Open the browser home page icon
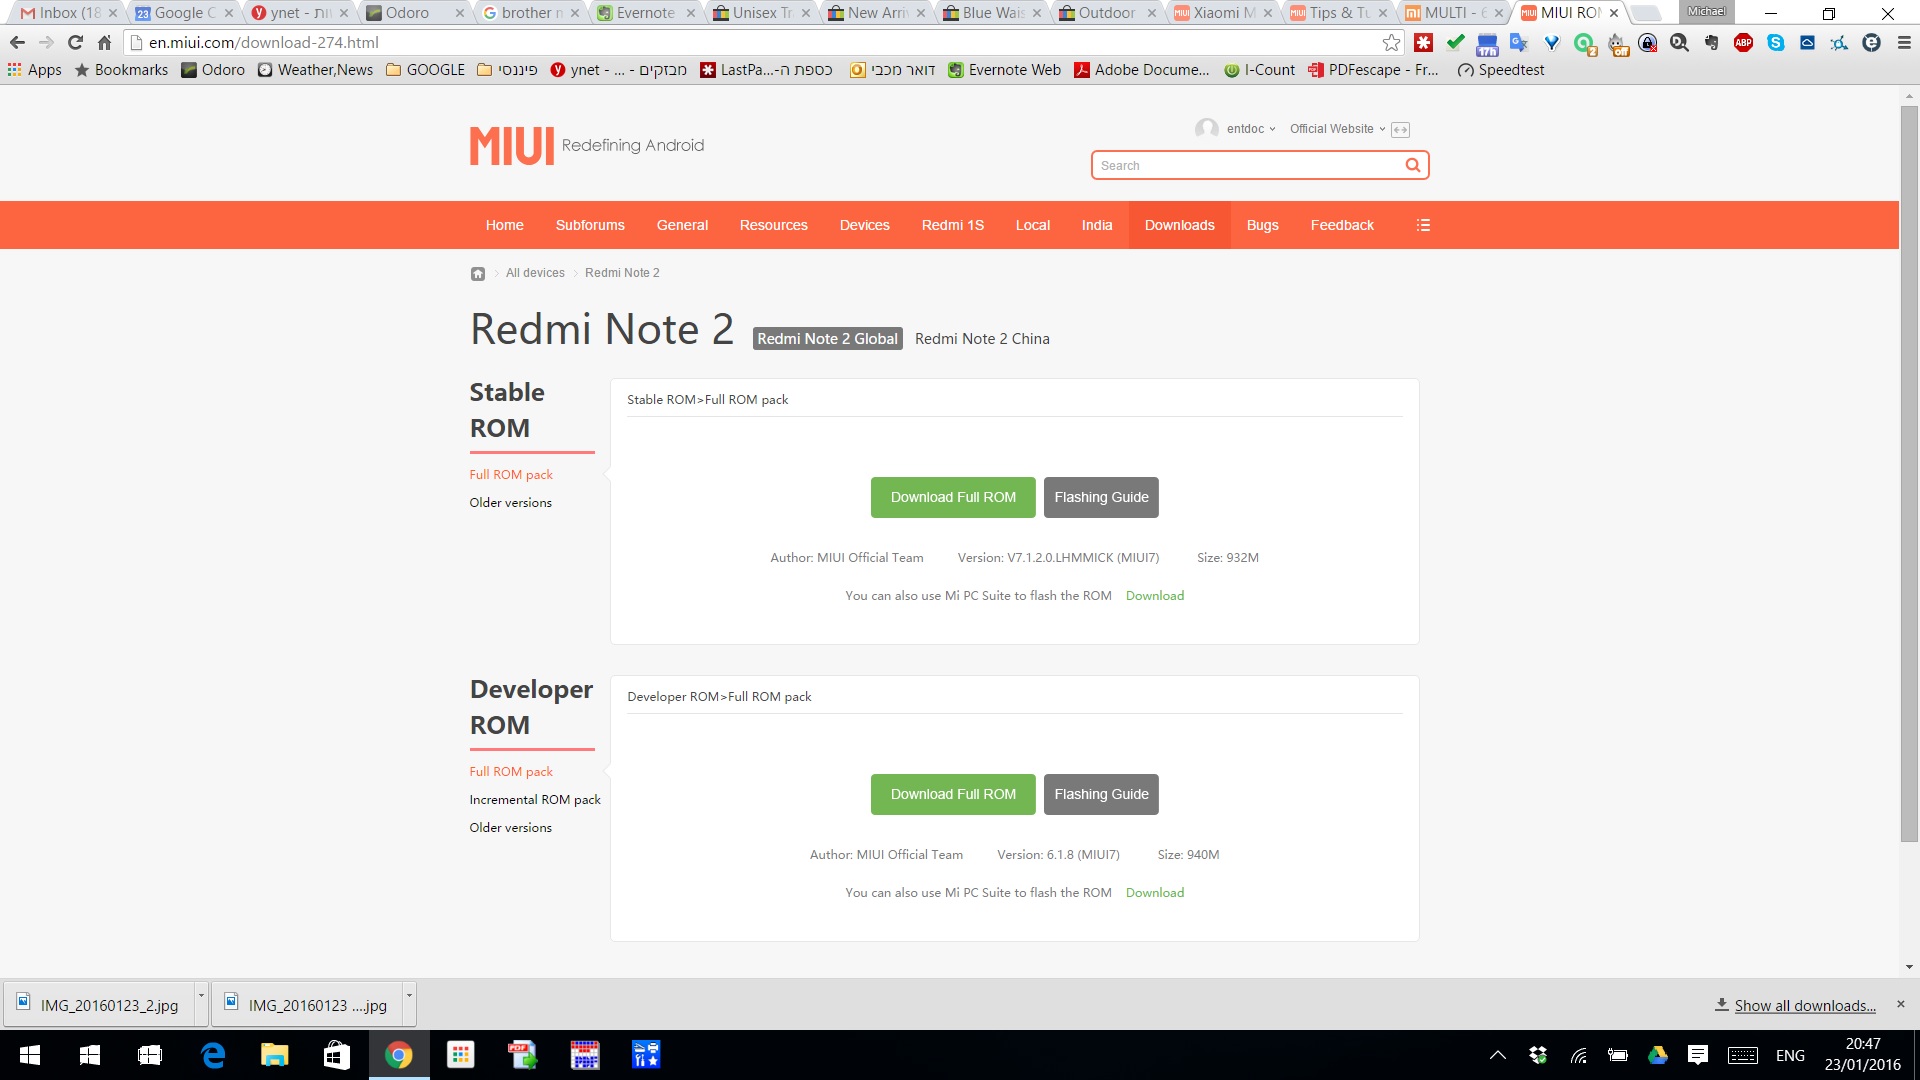 point(104,42)
